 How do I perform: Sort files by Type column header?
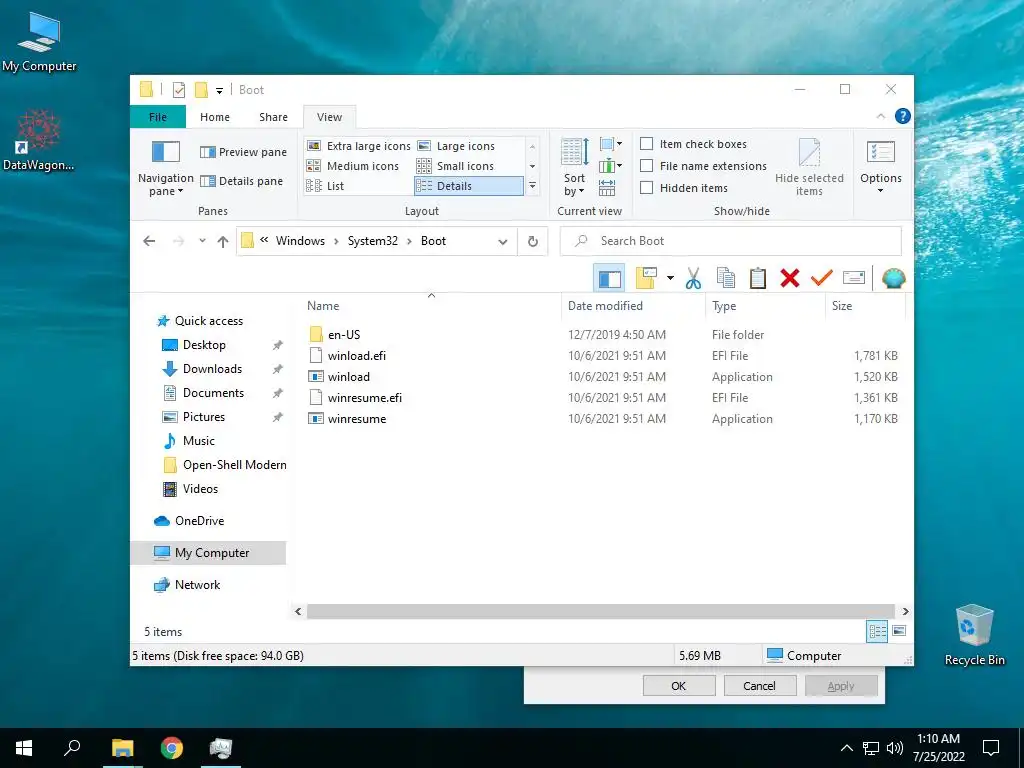point(765,306)
